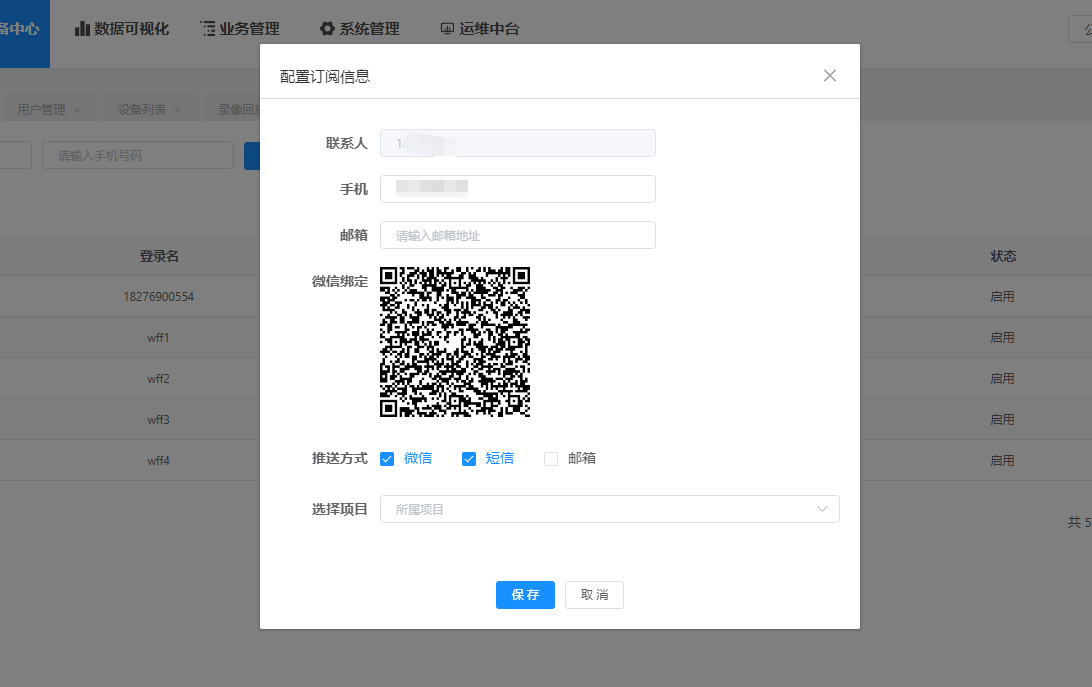Close the 设备列表 tab

coord(177,110)
